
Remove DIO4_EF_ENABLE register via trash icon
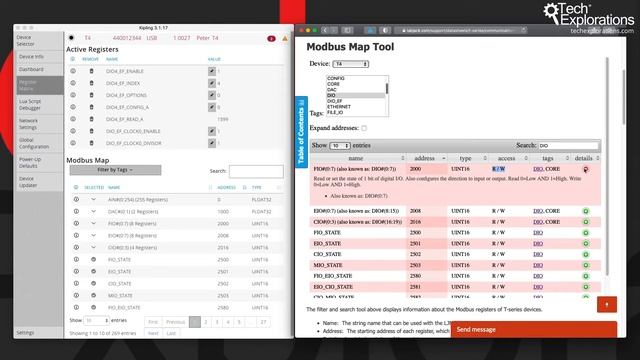click(91, 71)
